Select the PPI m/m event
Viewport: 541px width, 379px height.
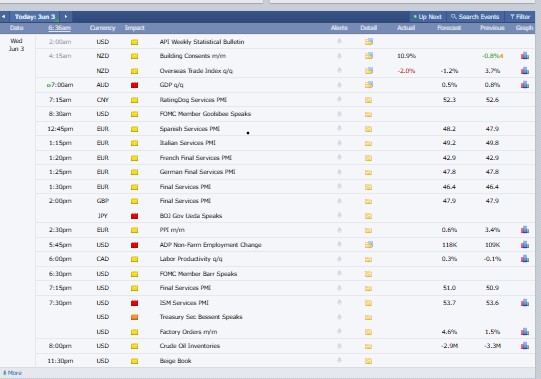click(172, 230)
